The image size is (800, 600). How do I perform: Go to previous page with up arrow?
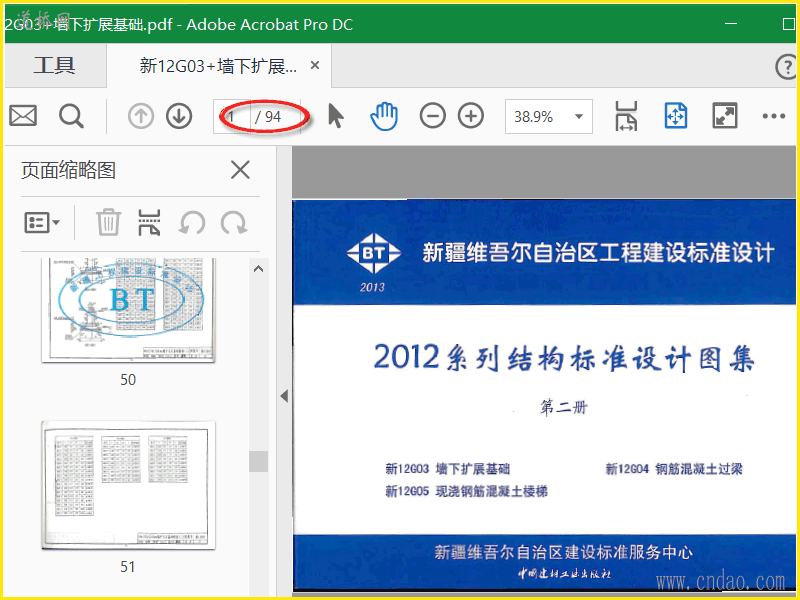point(141,116)
